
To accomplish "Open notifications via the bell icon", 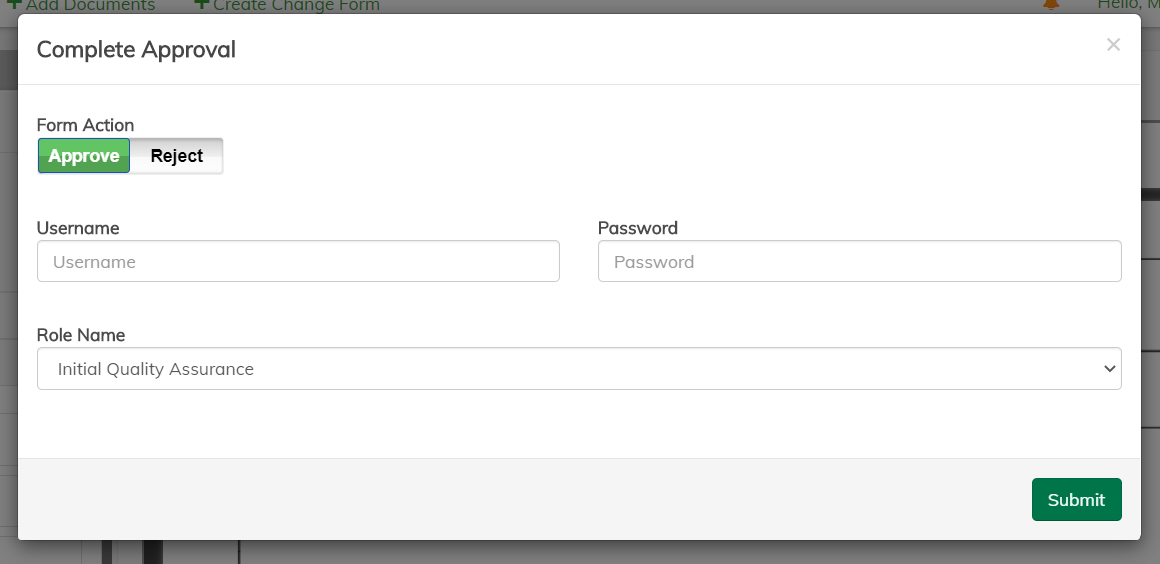I will [x=1051, y=5].
